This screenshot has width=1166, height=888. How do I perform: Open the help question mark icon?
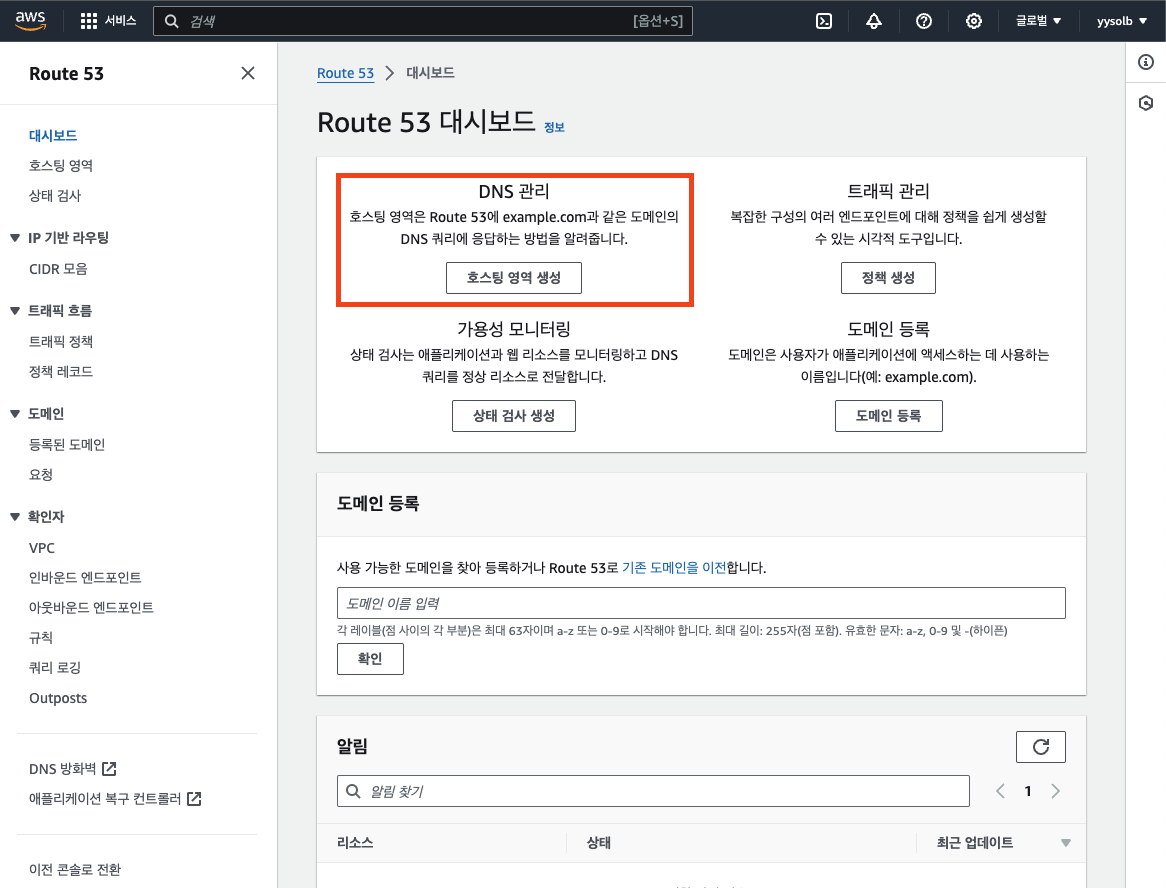(924, 21)
